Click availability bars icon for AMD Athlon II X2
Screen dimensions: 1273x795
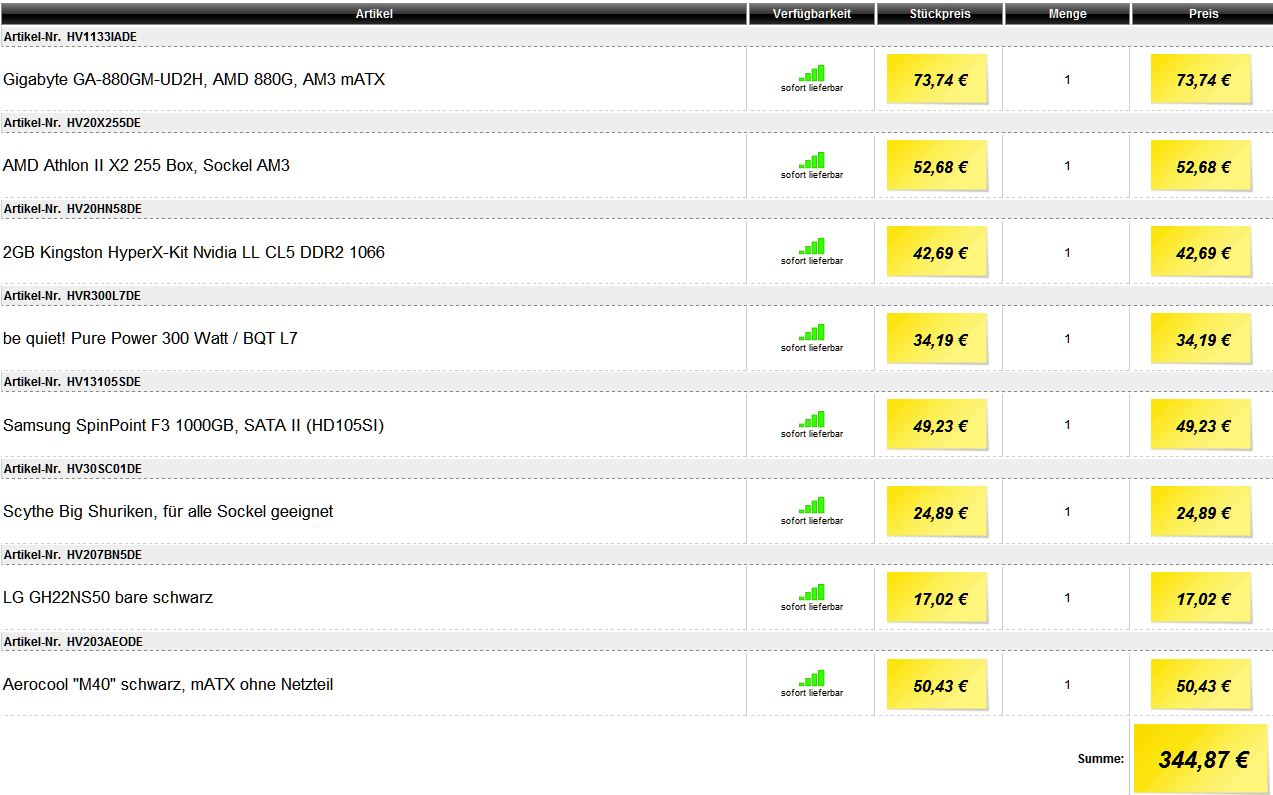click(812, 160)
